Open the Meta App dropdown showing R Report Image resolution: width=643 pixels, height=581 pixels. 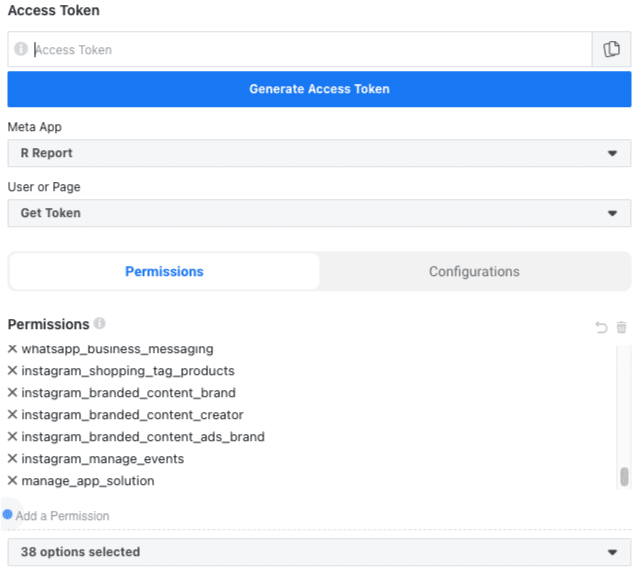coord(319,153)
